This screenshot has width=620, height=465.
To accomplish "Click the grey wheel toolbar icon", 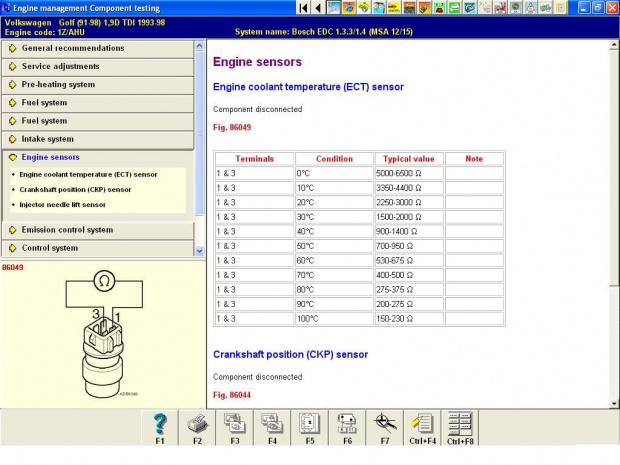I will (x=515, y=8).
